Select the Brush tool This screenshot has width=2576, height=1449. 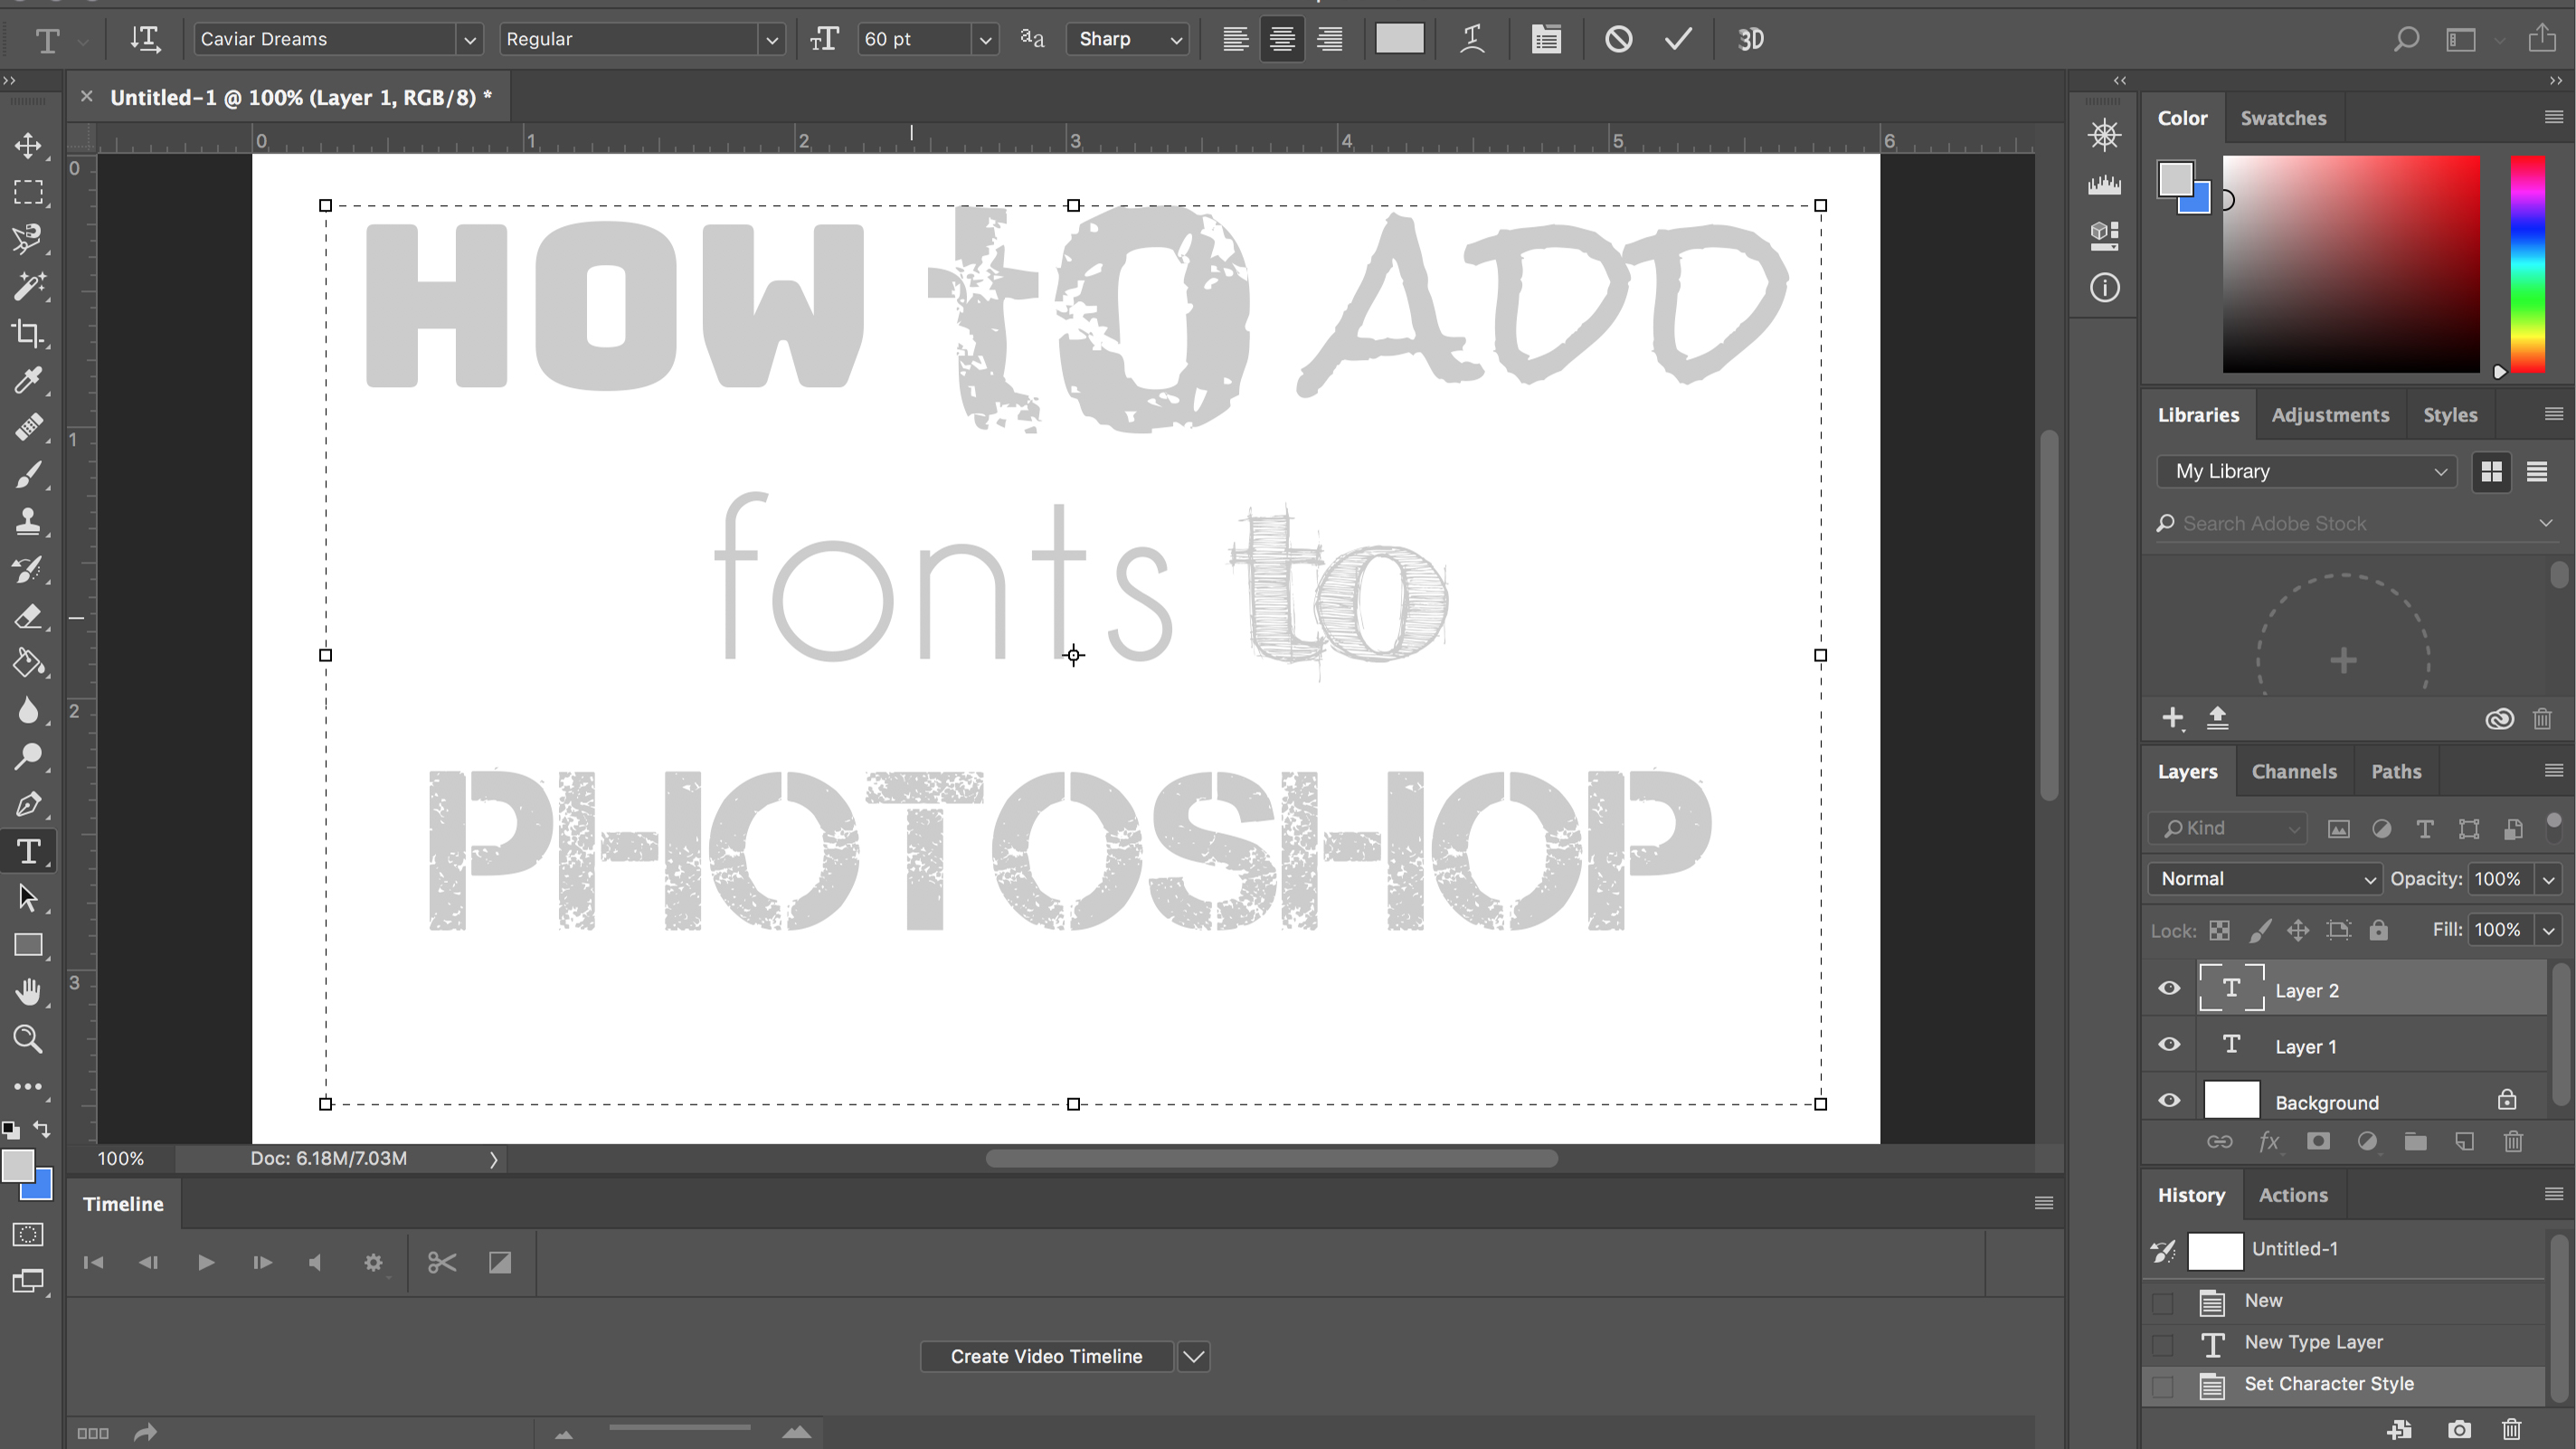26,476
